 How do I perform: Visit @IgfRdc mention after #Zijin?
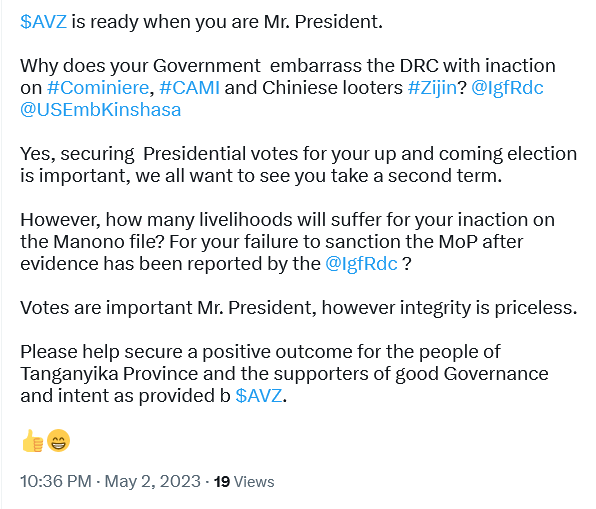click(507, 88)
